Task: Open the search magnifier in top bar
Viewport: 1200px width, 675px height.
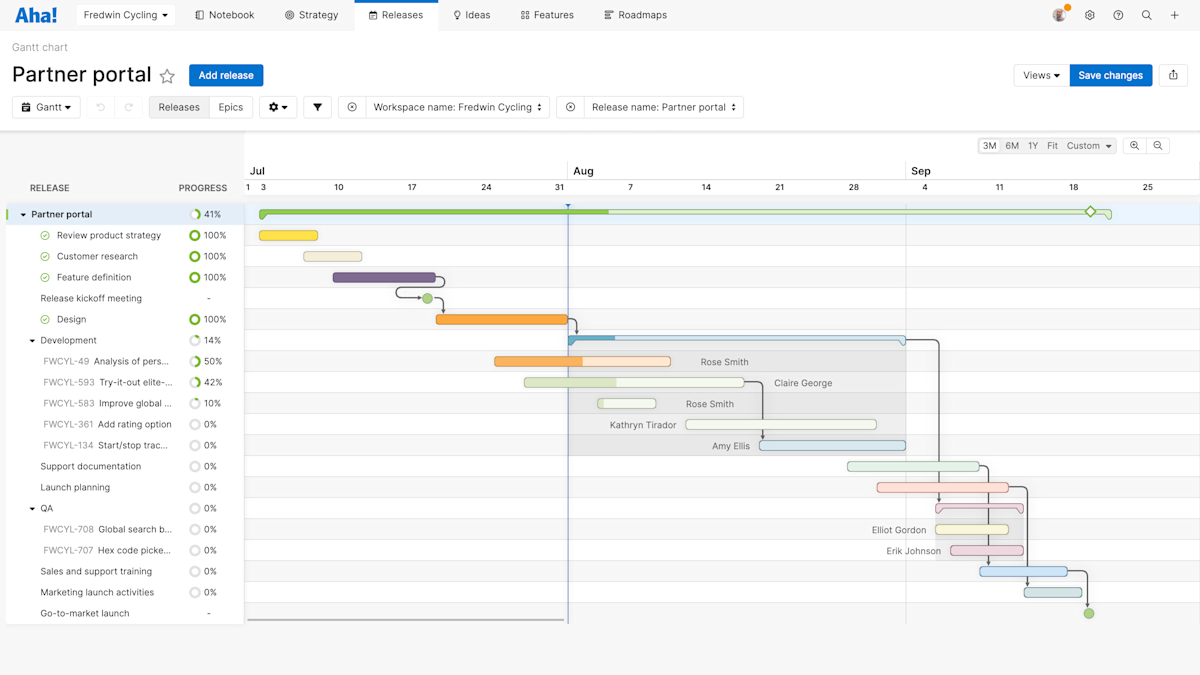Action: (x=1147, y=15)
